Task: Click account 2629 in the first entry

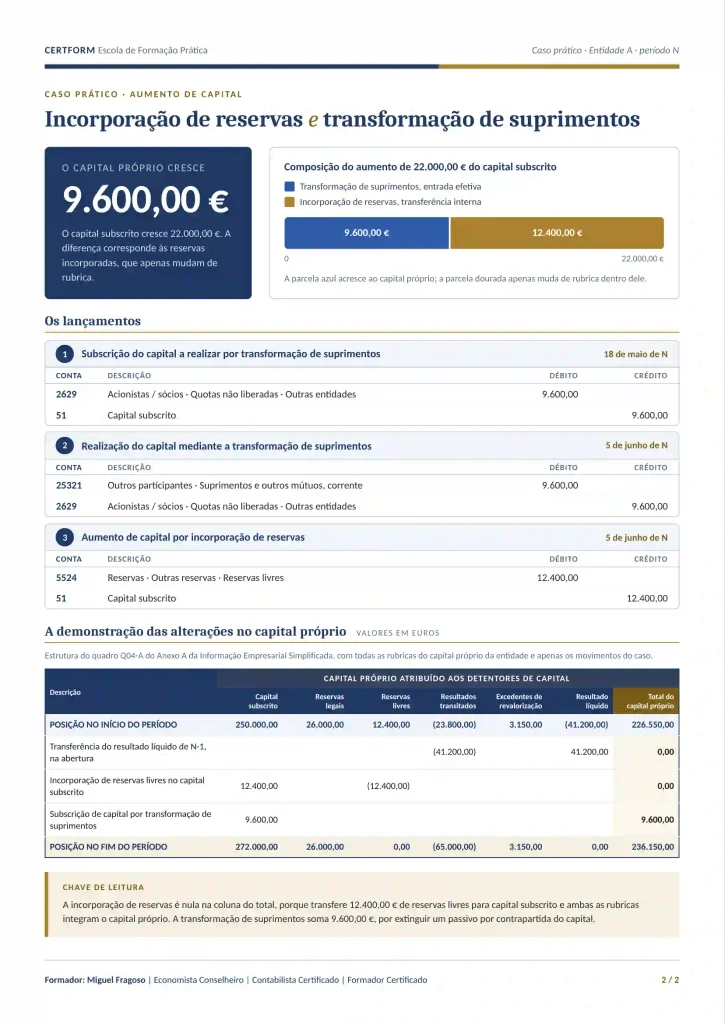Action: coord(66,394)
